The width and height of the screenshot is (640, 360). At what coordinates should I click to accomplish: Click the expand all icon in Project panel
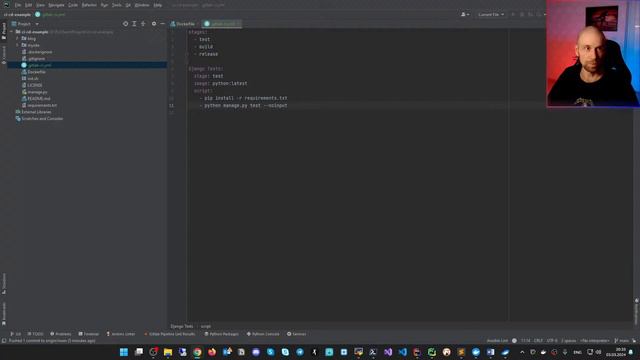pos(134,24)
